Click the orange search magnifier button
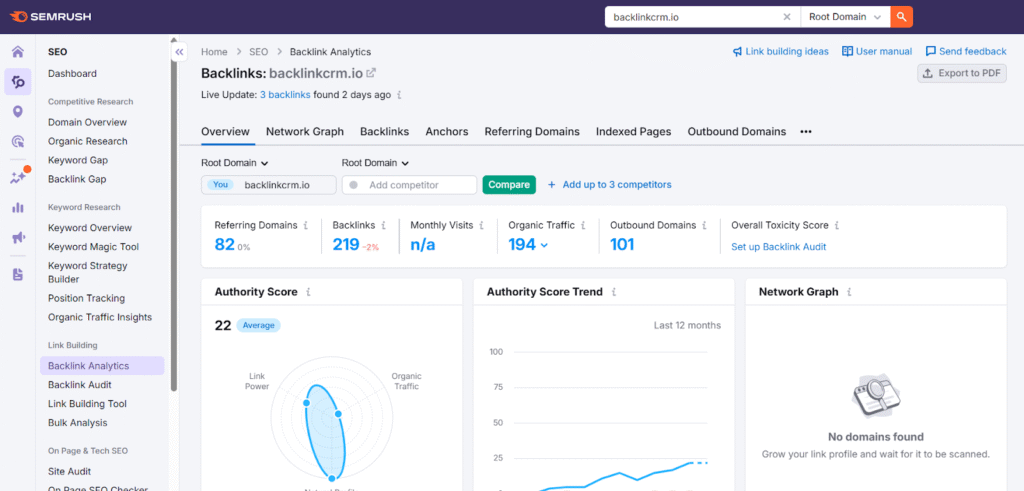1024x491 pixels. (901, 17)
